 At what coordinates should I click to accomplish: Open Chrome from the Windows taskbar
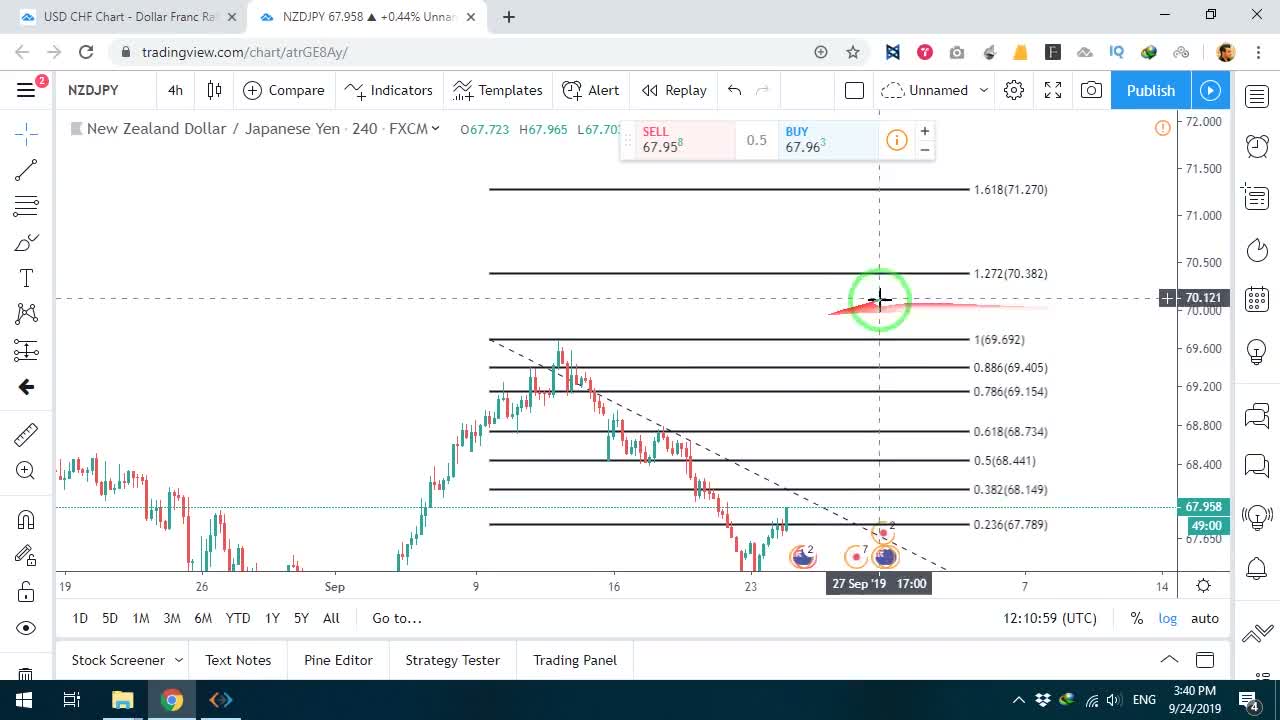point(172,700)
